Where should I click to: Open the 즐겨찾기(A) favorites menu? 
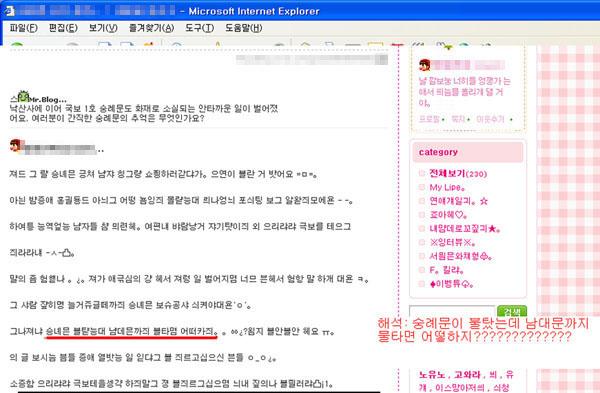tap(152, 28)
